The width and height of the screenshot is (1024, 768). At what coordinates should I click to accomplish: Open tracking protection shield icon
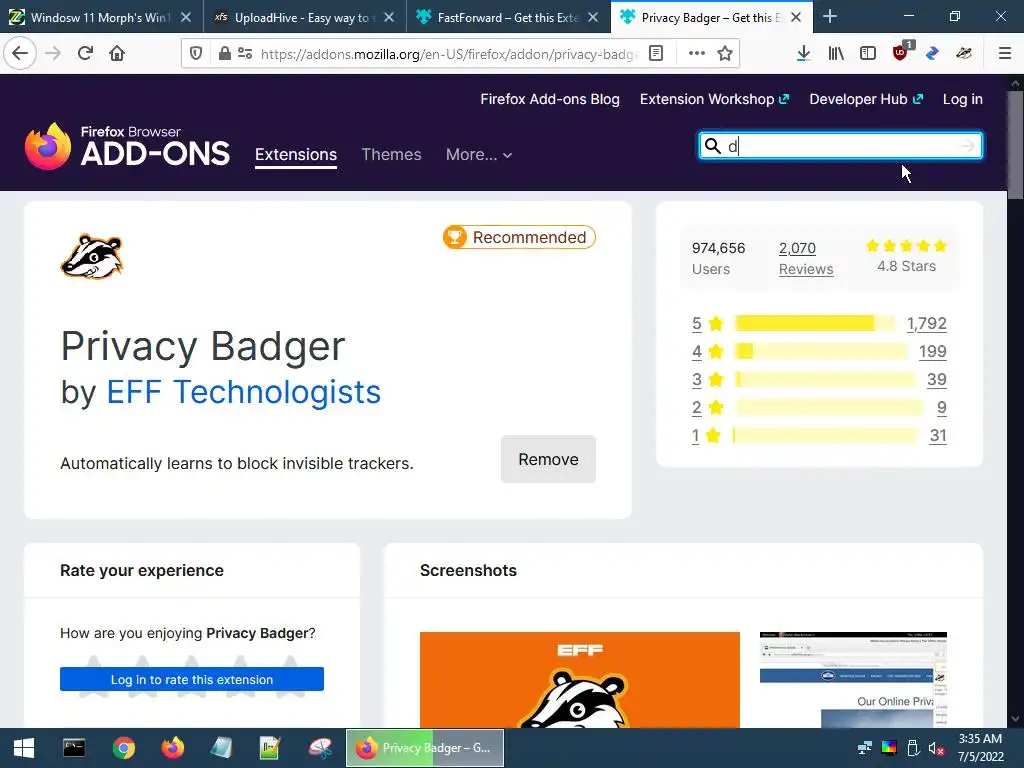[196, 53]
